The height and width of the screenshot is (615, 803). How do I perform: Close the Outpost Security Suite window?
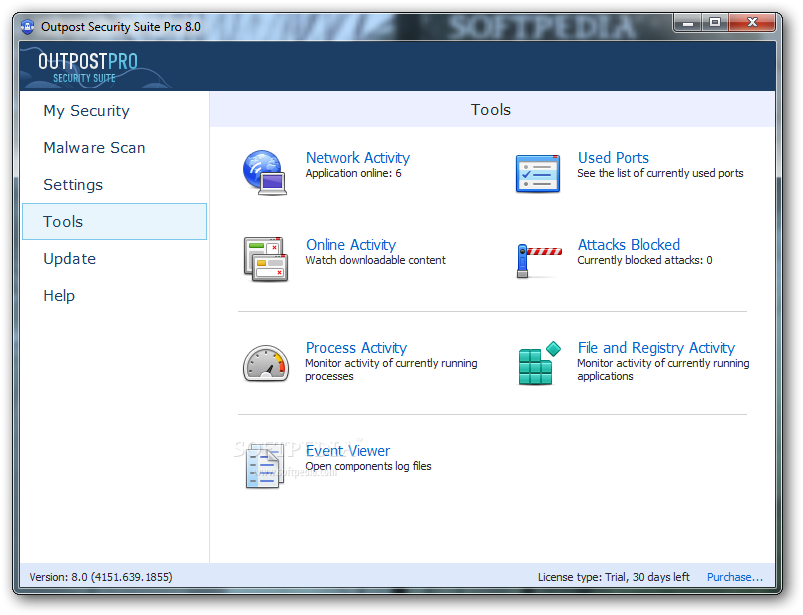click(x=752, y=23)
